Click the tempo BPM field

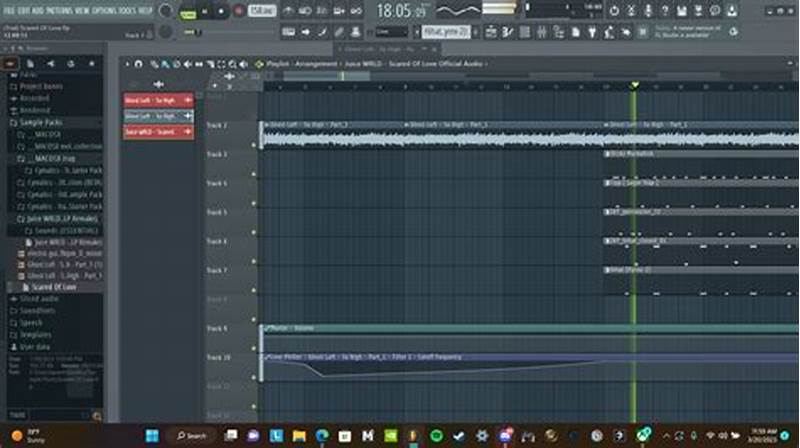pos(262,11)
